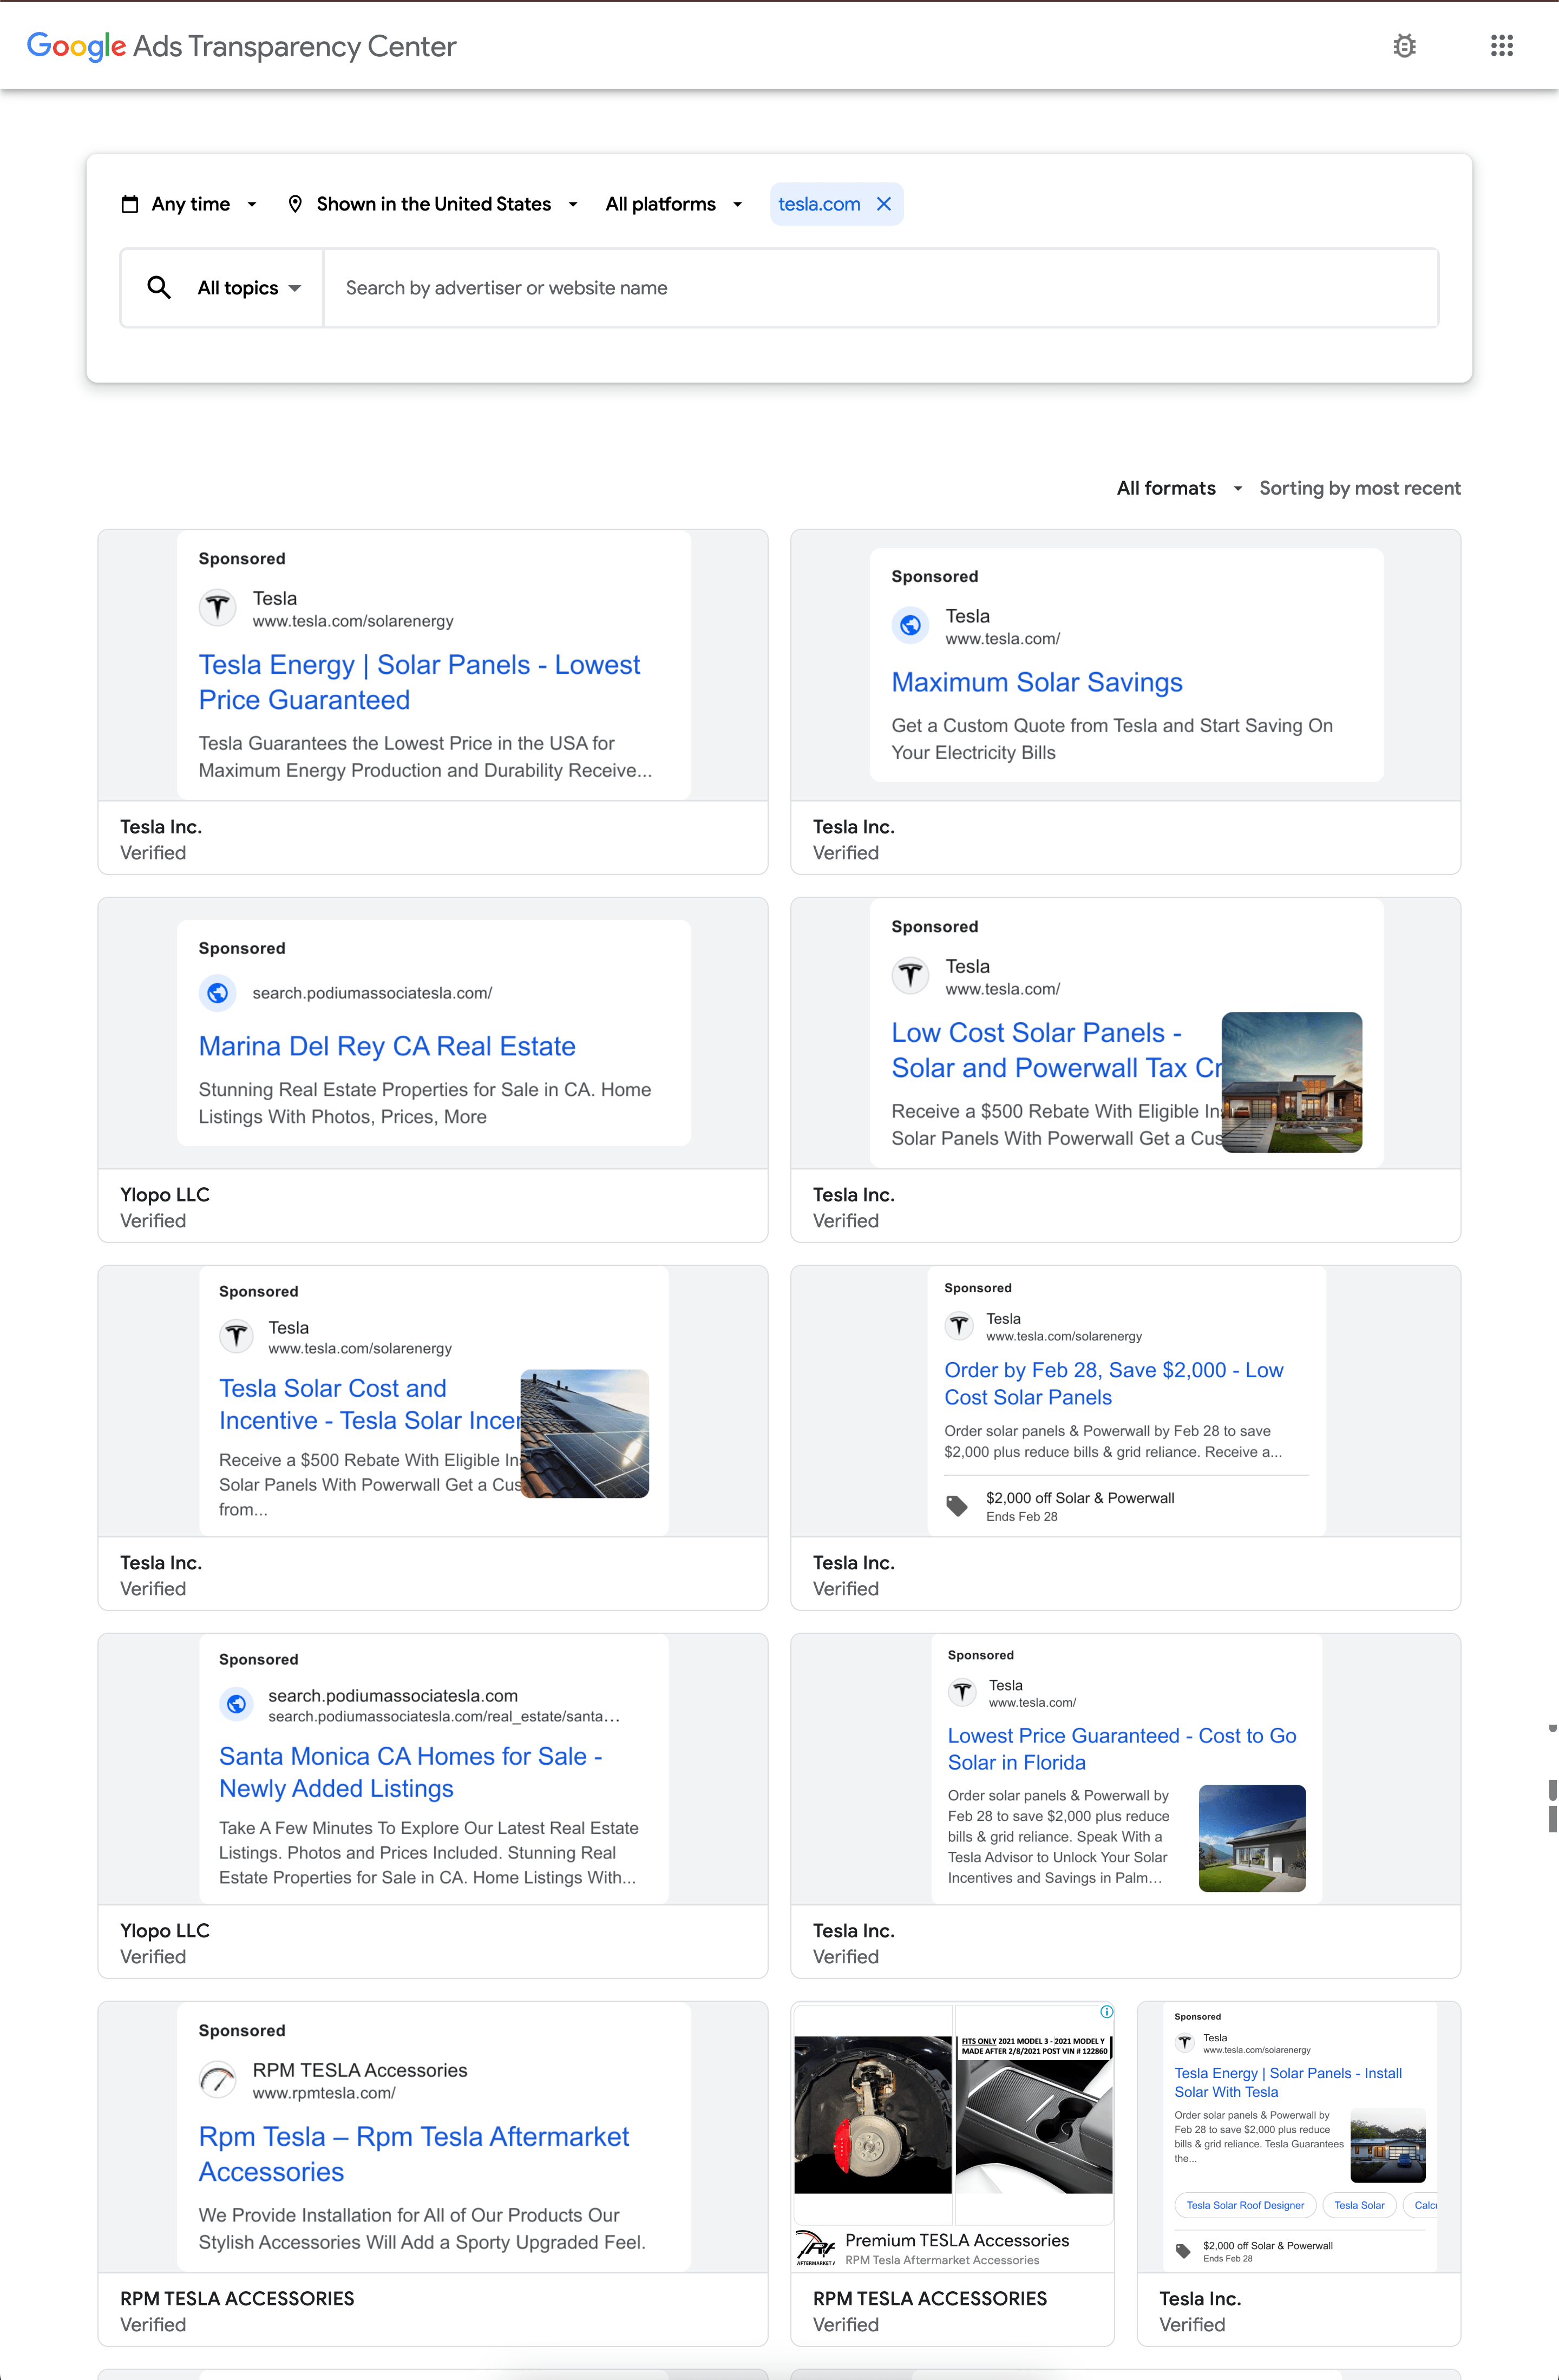Click Ylopo LLC under Marina Del Rey ad

165,1195
